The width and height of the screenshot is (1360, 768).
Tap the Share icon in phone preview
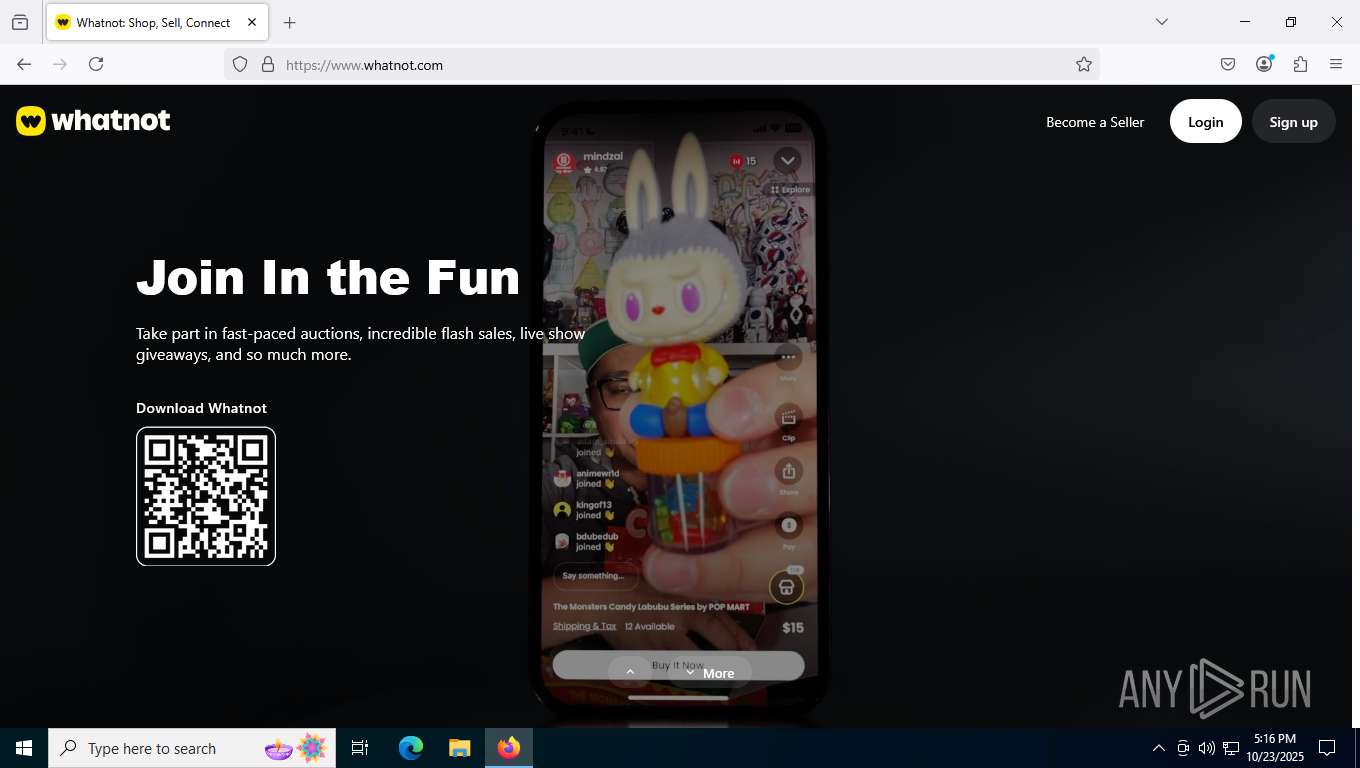788,471
